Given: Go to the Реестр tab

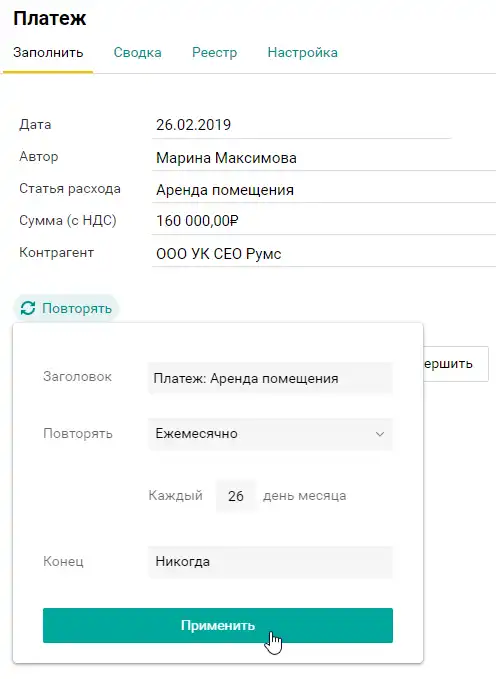Looking at the screenshot, I should point(214,52).
